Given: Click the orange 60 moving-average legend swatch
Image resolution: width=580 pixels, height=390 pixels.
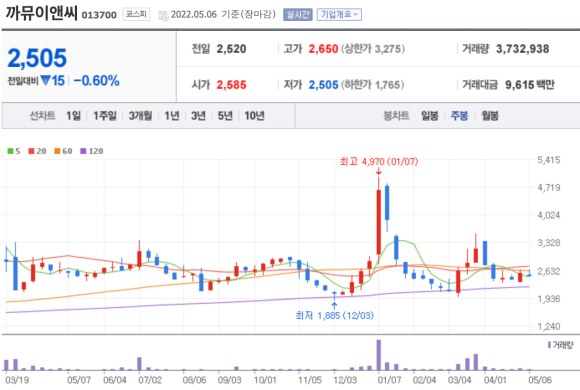Looking at the screenshot, I should tap(57, 151).
